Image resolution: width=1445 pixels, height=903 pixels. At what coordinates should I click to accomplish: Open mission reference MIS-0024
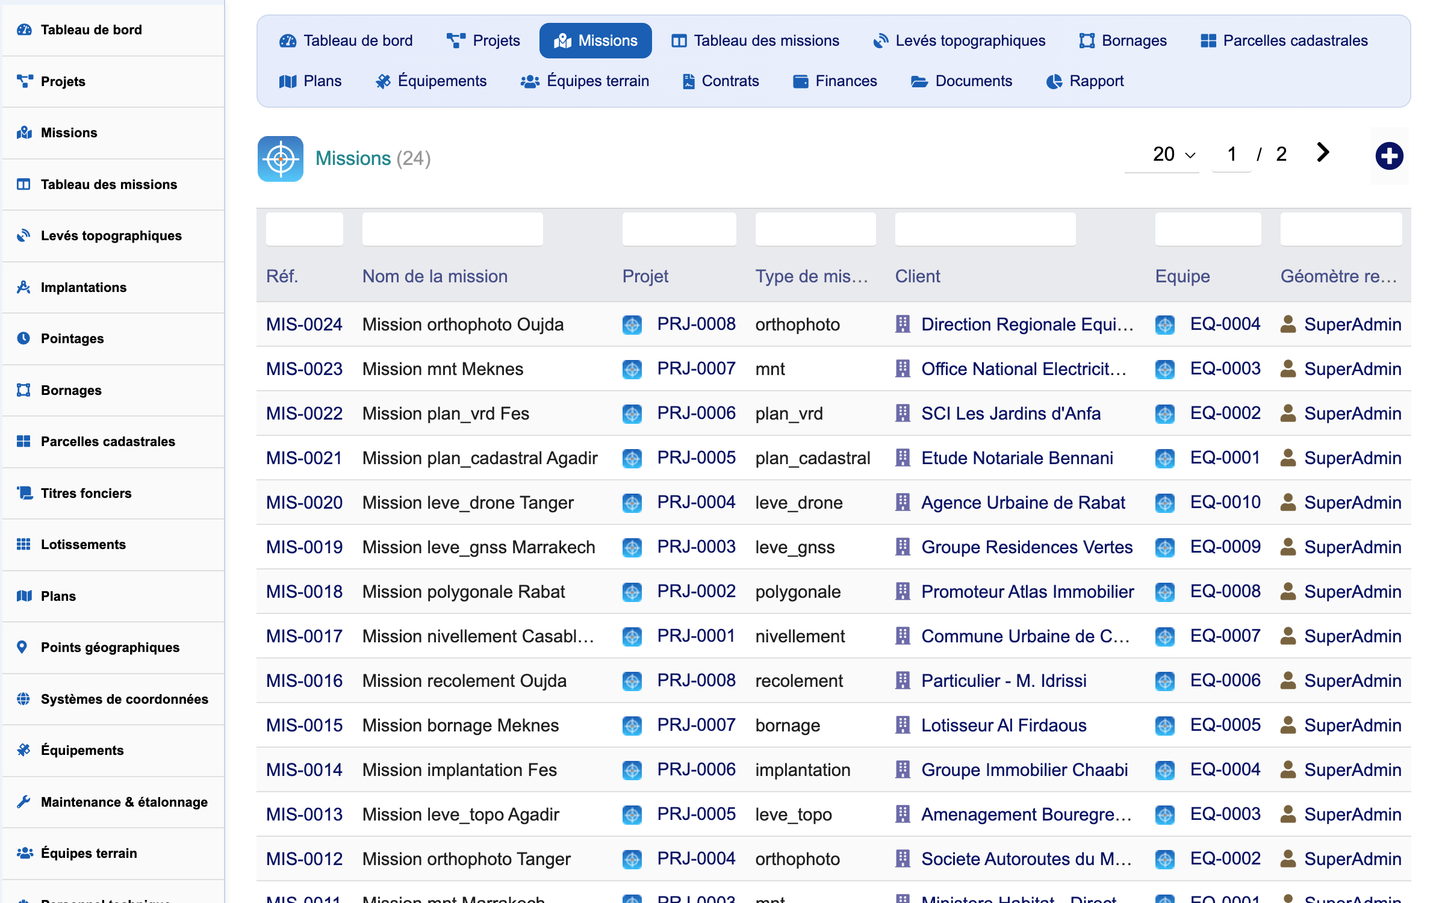click(x=304, y=325)
